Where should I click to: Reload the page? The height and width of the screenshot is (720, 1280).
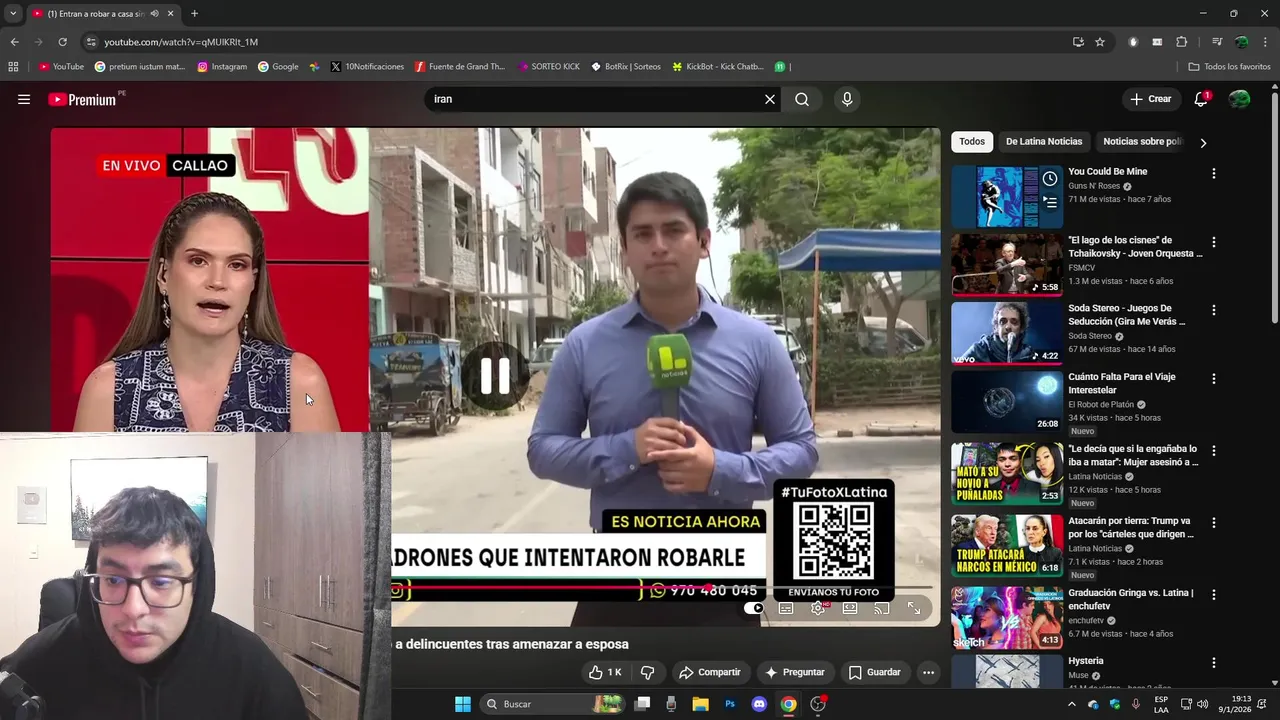click(x=62, y=42)
